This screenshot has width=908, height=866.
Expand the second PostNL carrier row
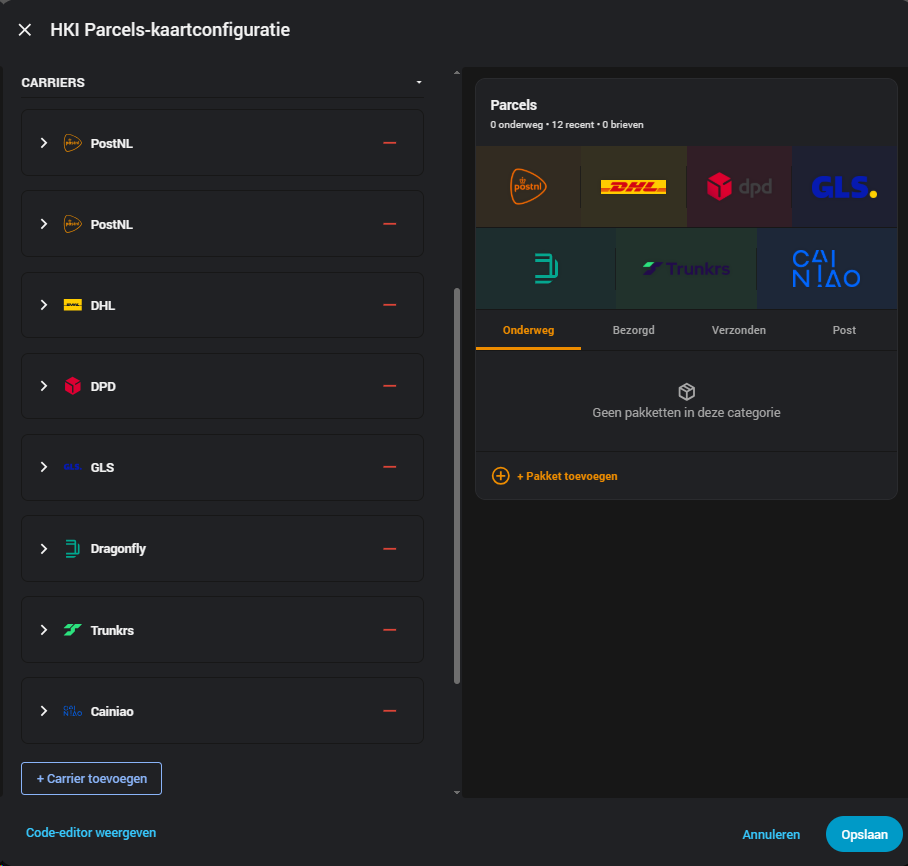point(43,224)
